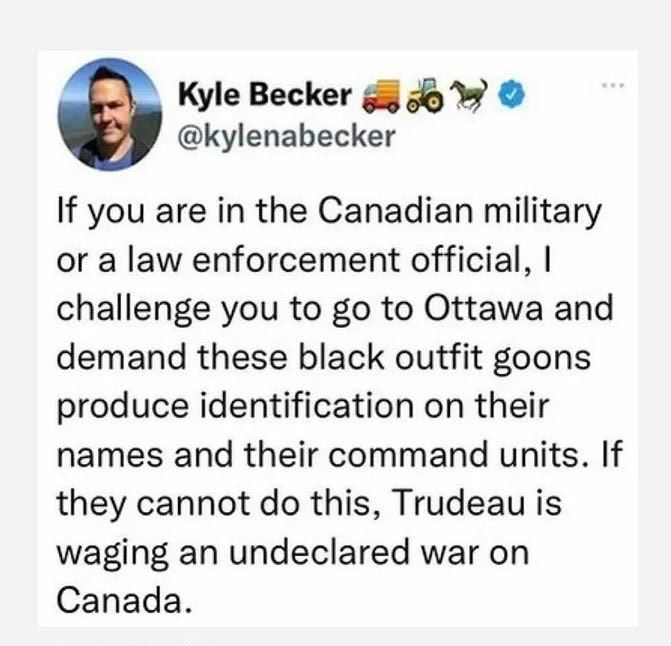Viewport: 671px width, 646px height.
Task: Open the three-dot more options menu
Action: pyautogui.click(x=613, y=86)
